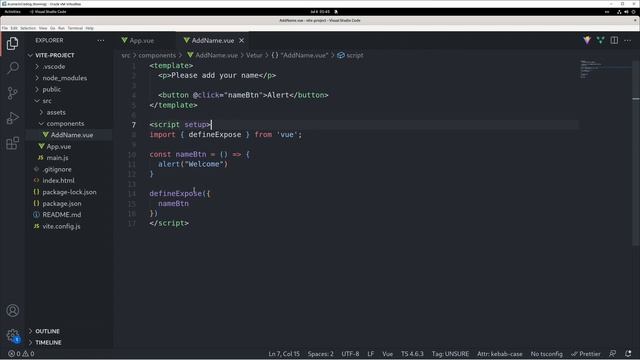Open the Terminal menu

tap(75, 28)
